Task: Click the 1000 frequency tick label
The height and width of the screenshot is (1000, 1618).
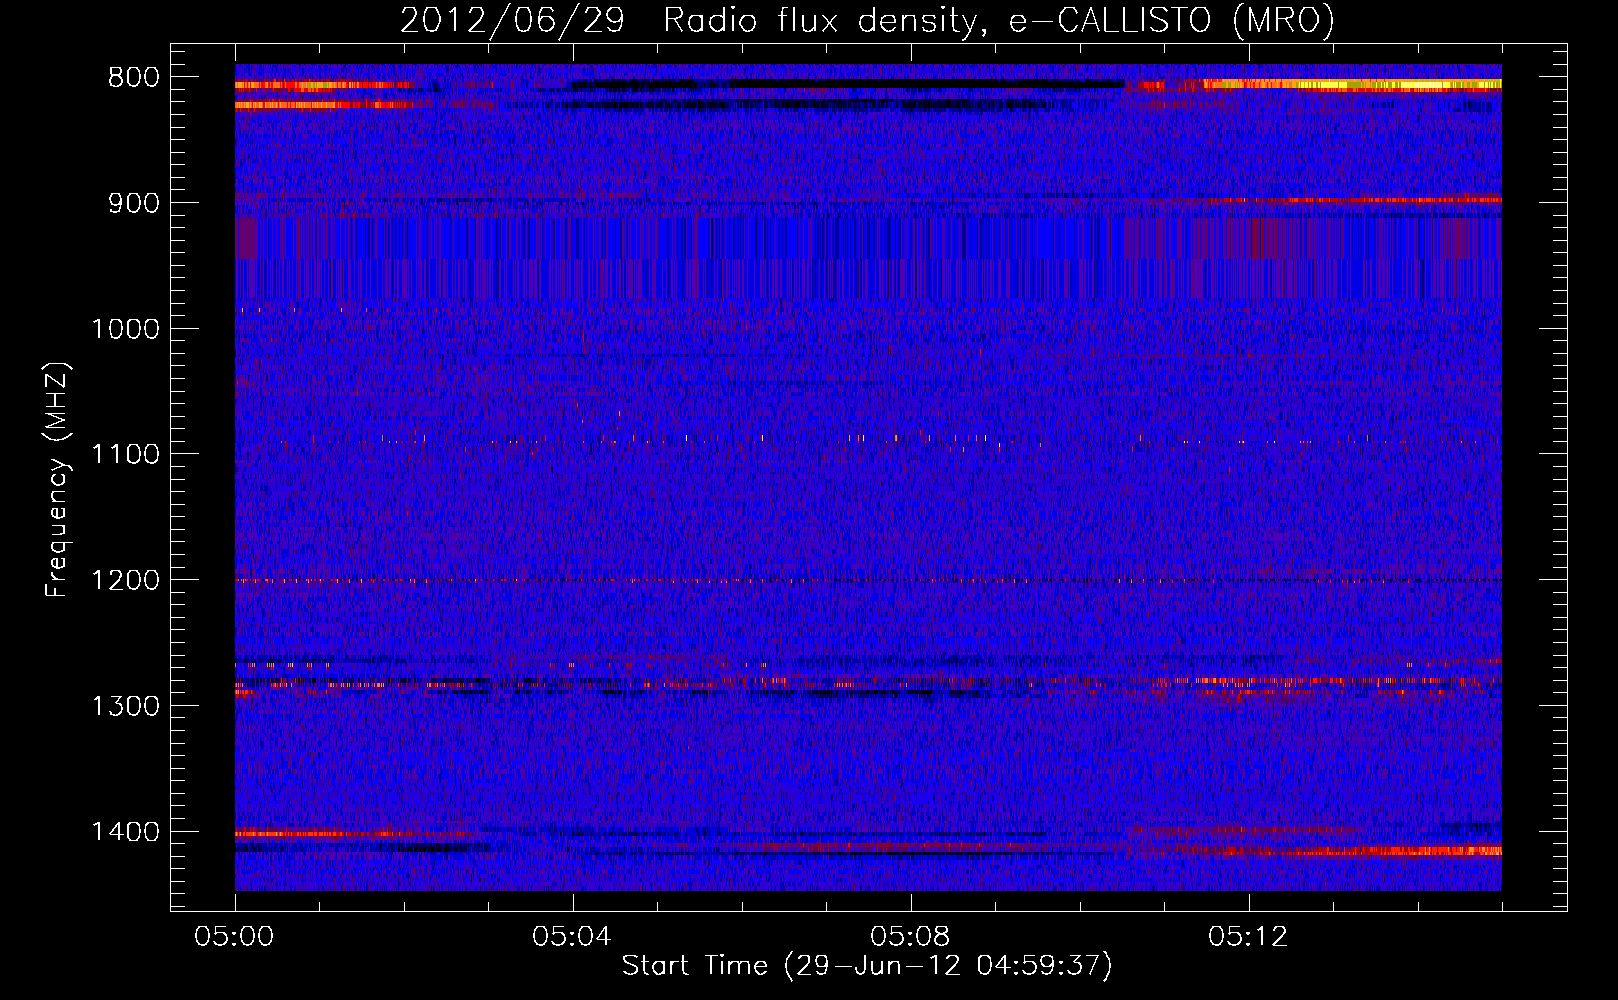Action: point(125,329)
